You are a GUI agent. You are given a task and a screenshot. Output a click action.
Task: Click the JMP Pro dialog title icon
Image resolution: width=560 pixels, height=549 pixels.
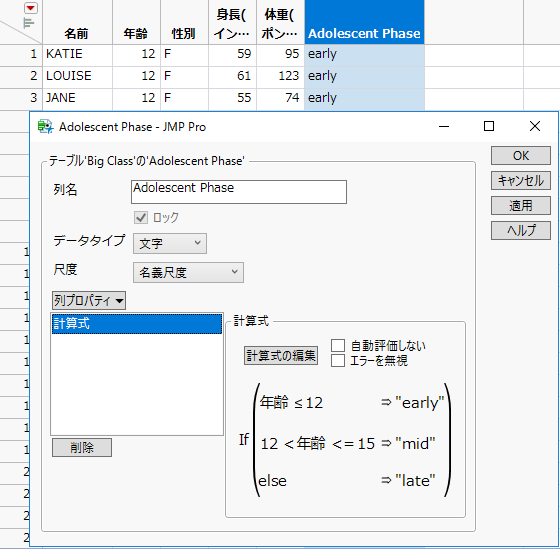45,127
